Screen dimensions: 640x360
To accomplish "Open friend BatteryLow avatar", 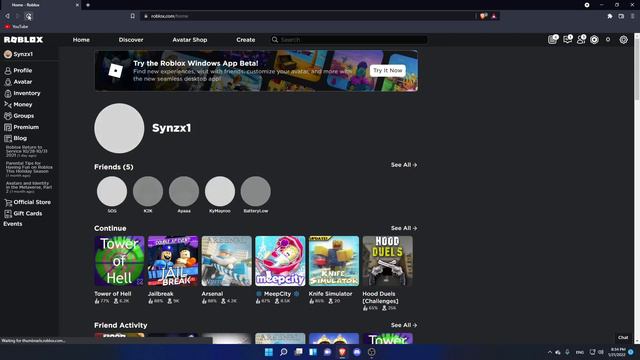I will 256,191.
